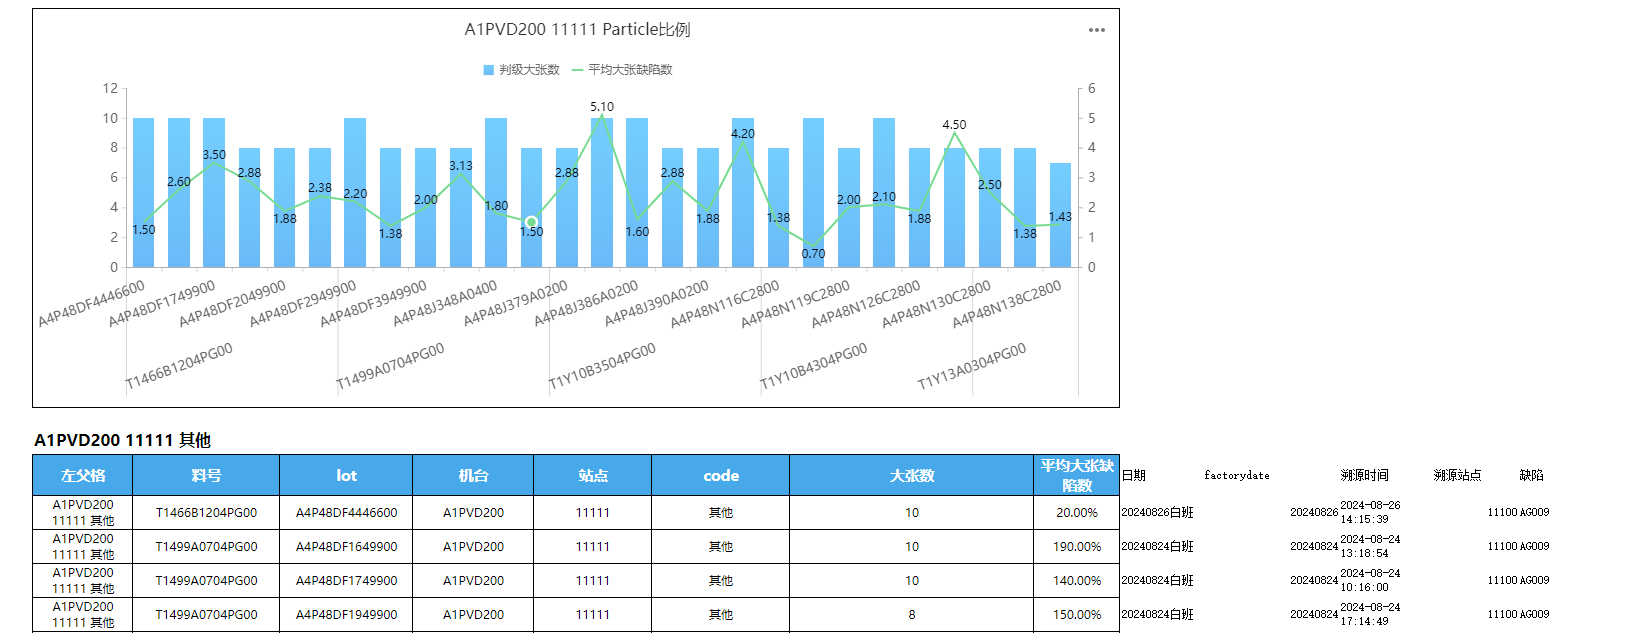
Task: Open the chart's three-dot more options menu
Action: click(1097, 30)
